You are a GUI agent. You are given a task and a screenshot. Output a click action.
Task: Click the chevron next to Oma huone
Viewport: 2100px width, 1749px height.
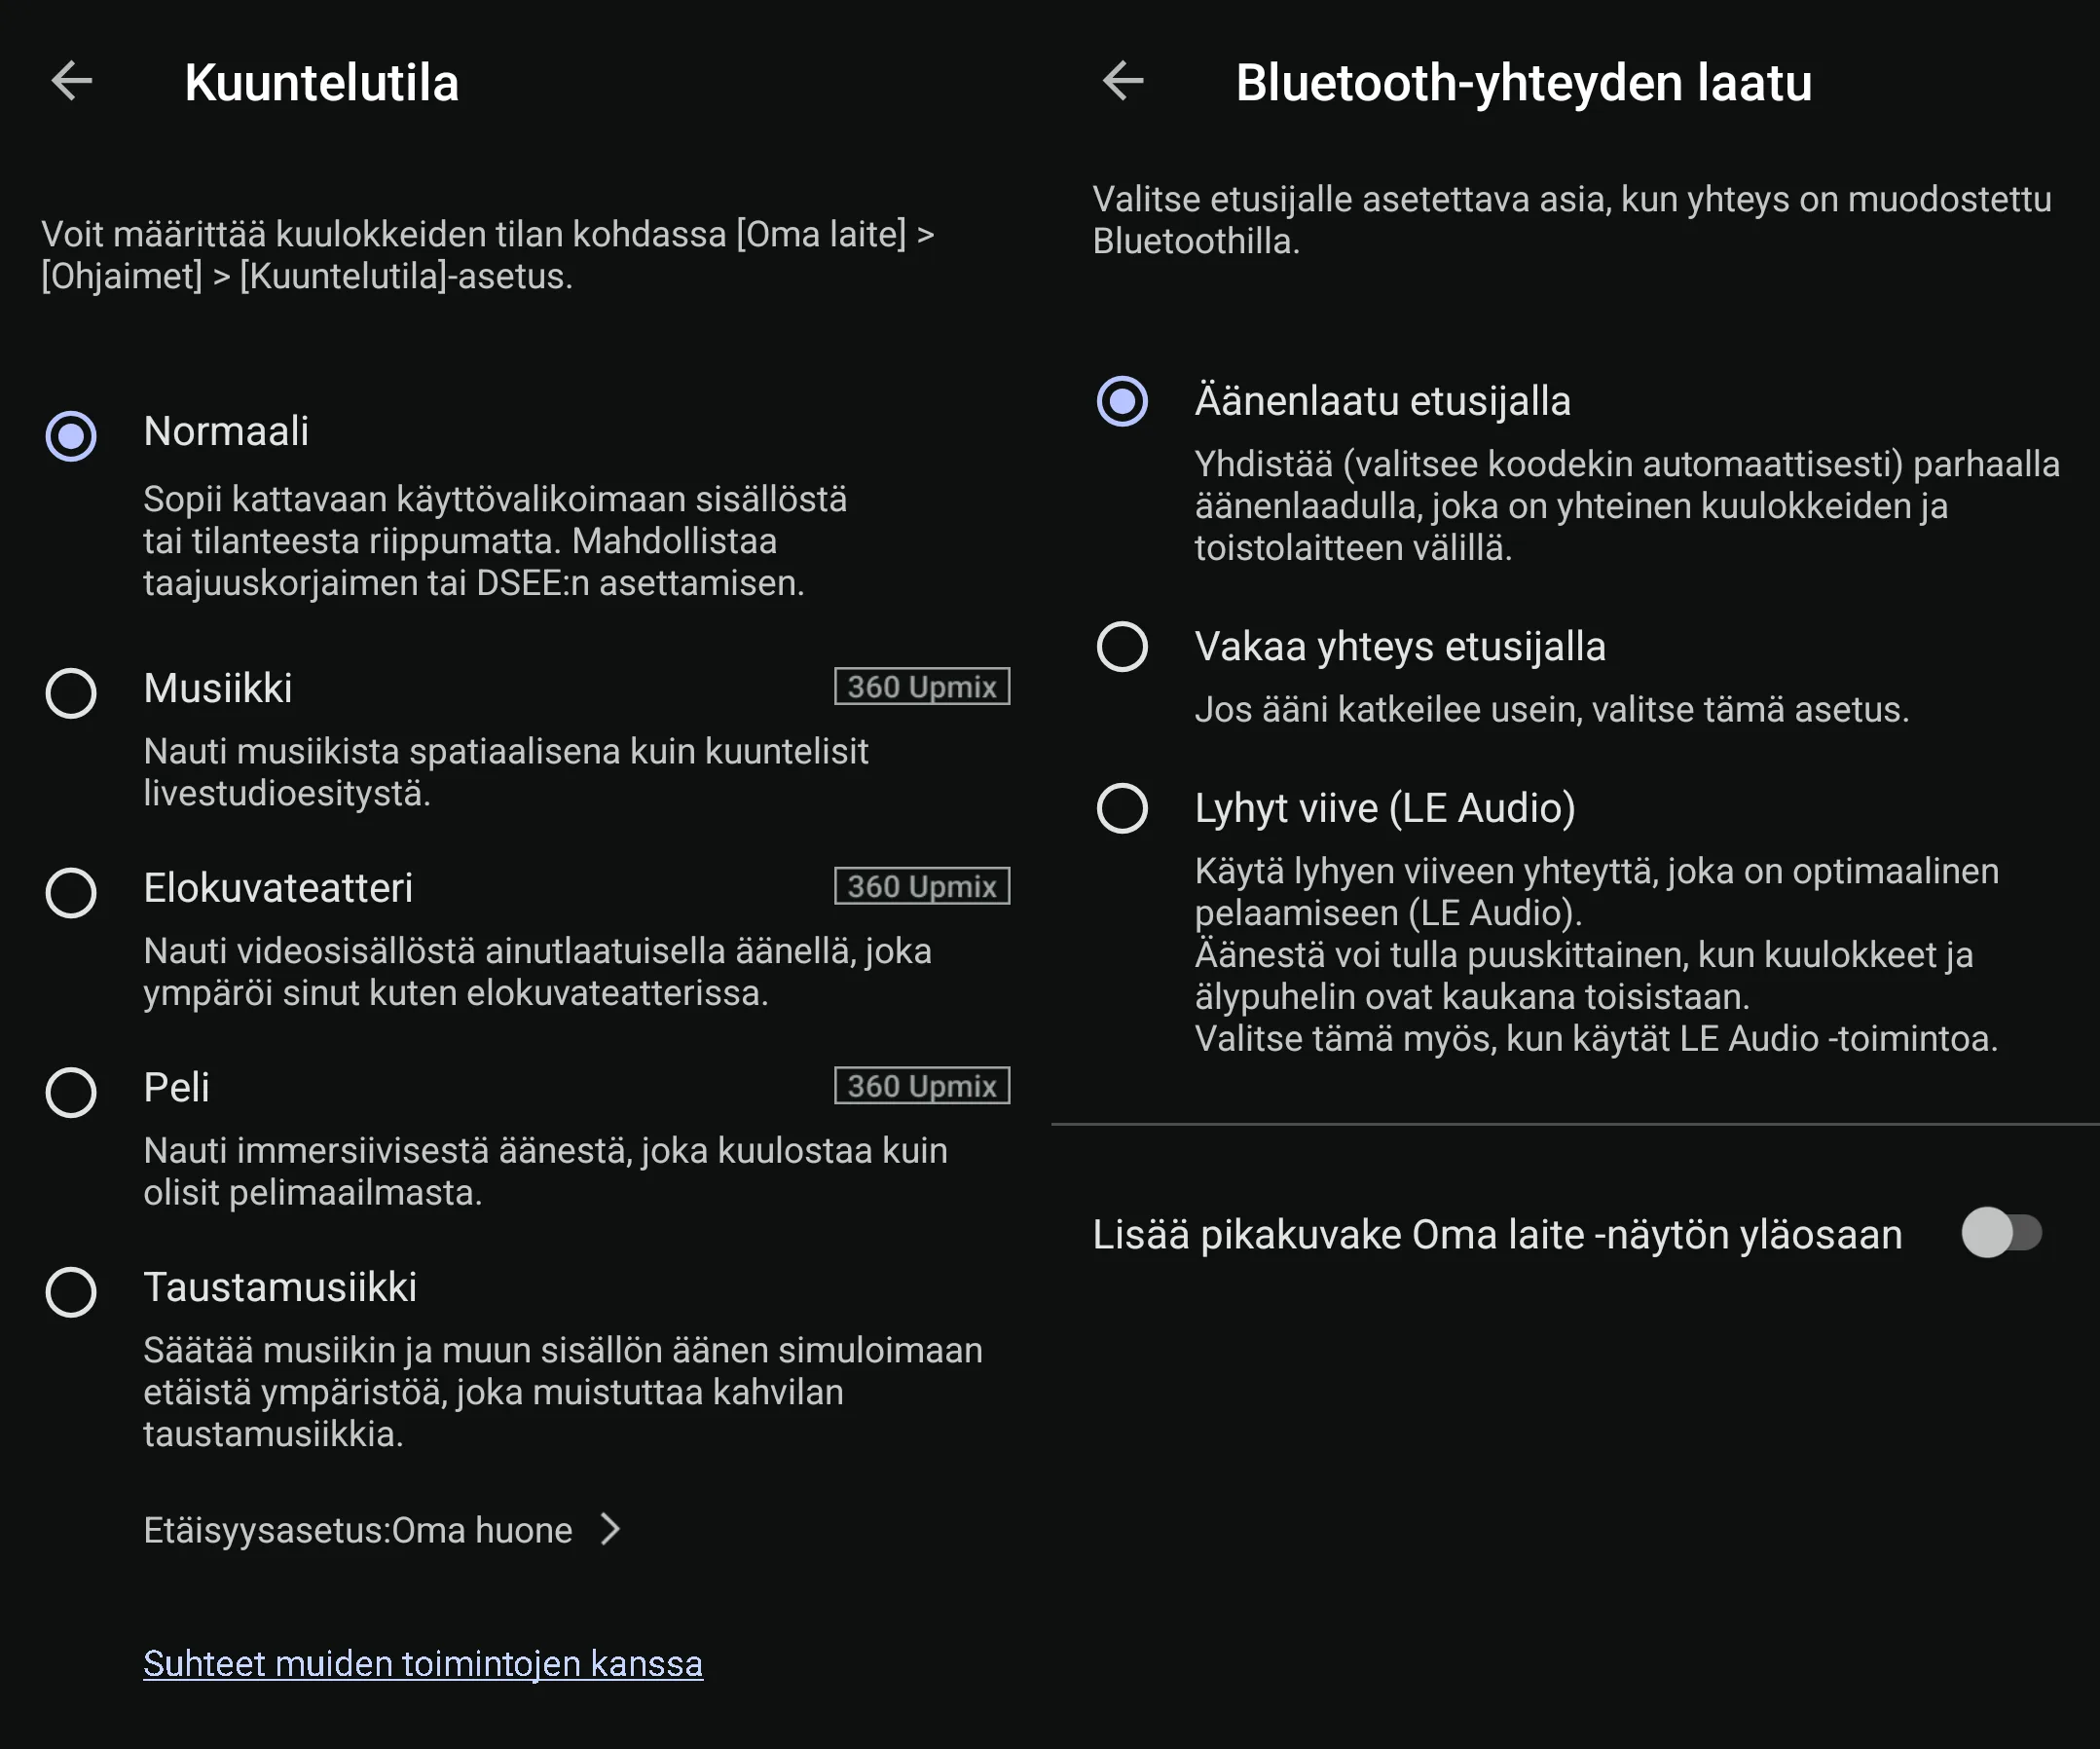[x=610, y=1529]
